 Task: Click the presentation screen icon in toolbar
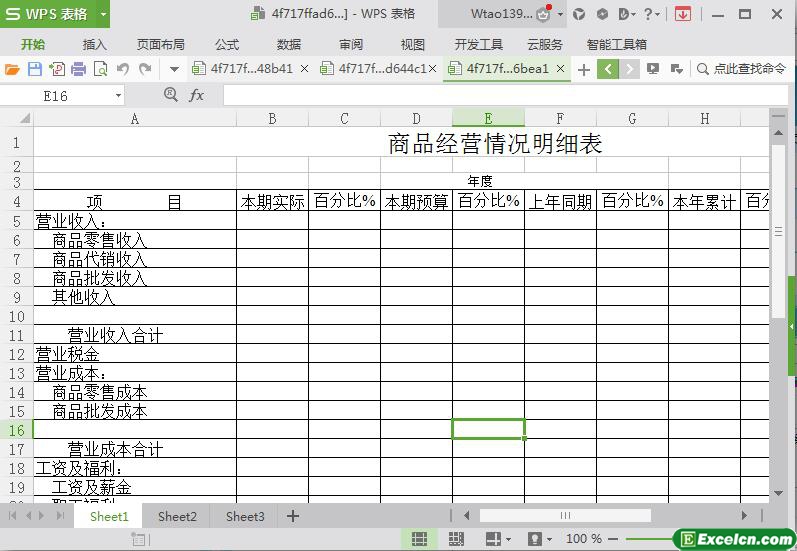[x=653, y=69]
